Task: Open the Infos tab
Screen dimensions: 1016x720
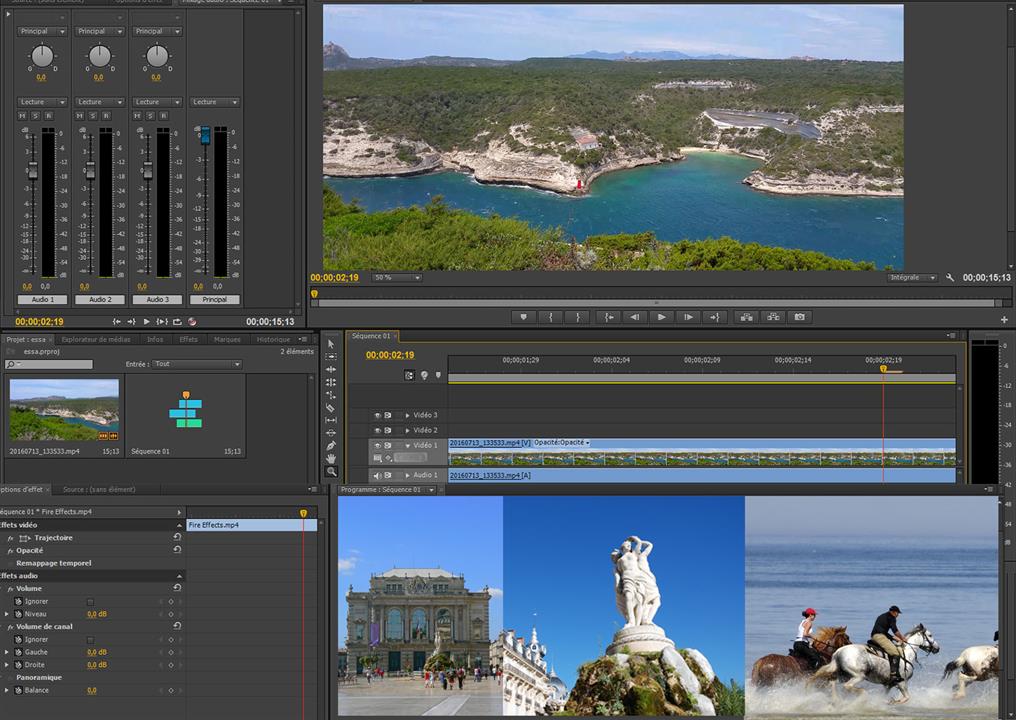Action: coord(155,340)
